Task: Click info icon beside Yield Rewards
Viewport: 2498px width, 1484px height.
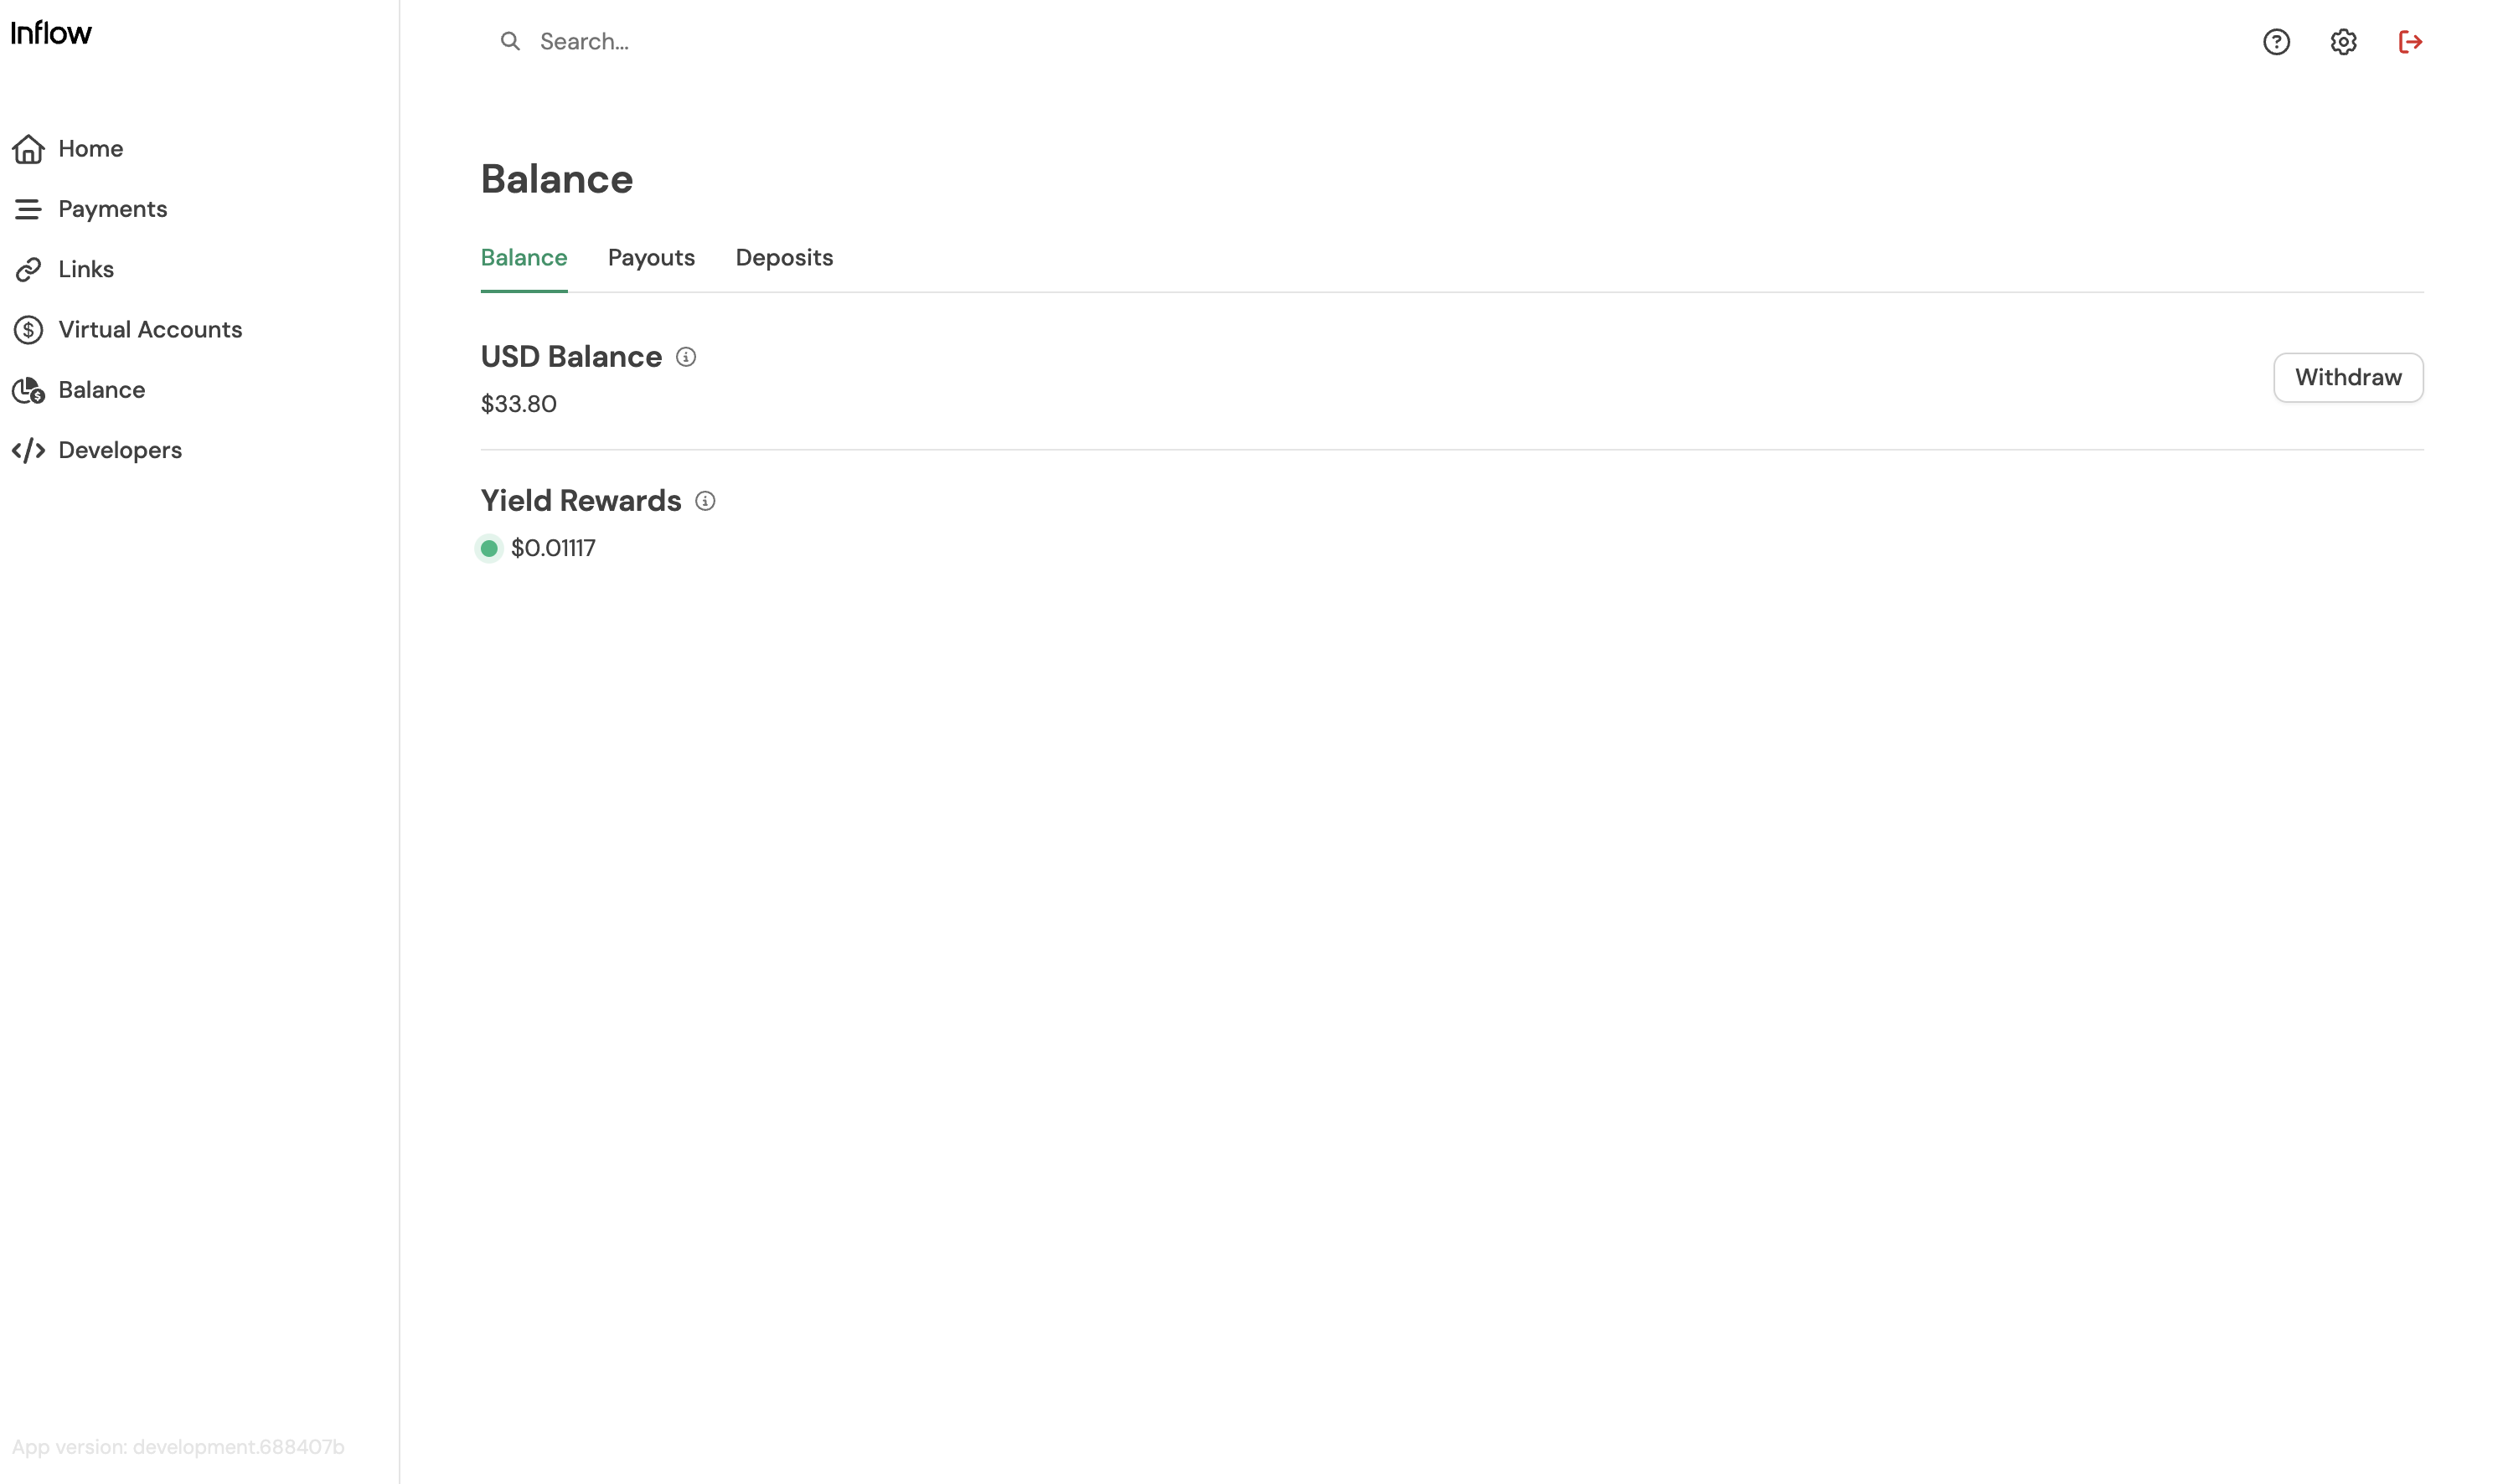Action: point(705,501)
